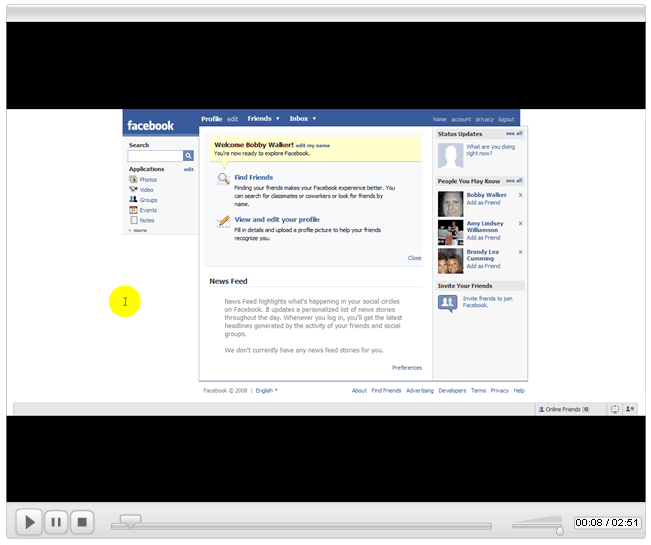The image size is (651, 545).
Task: Go to home link
Action: click(440, 120)
